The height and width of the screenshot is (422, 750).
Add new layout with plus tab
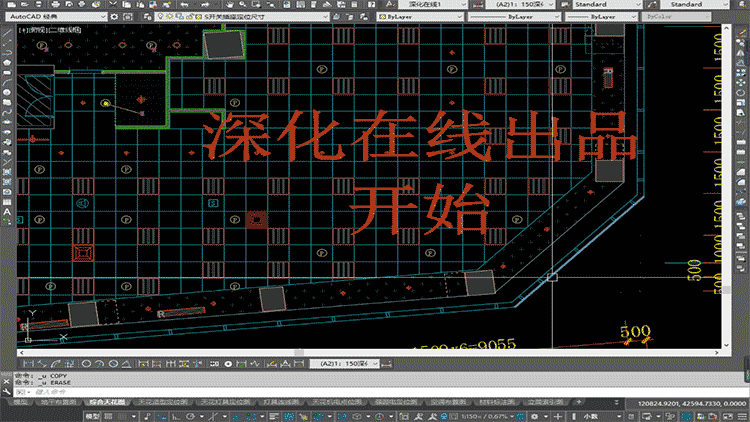(x=580, y=402)
